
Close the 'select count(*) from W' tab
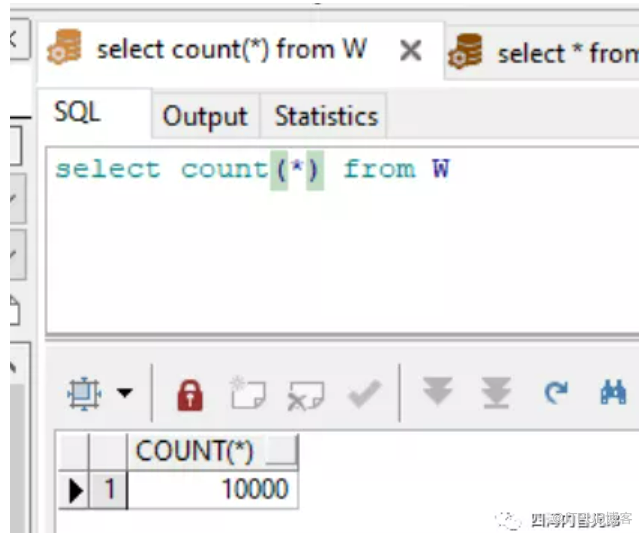click(x=410, y=51)
